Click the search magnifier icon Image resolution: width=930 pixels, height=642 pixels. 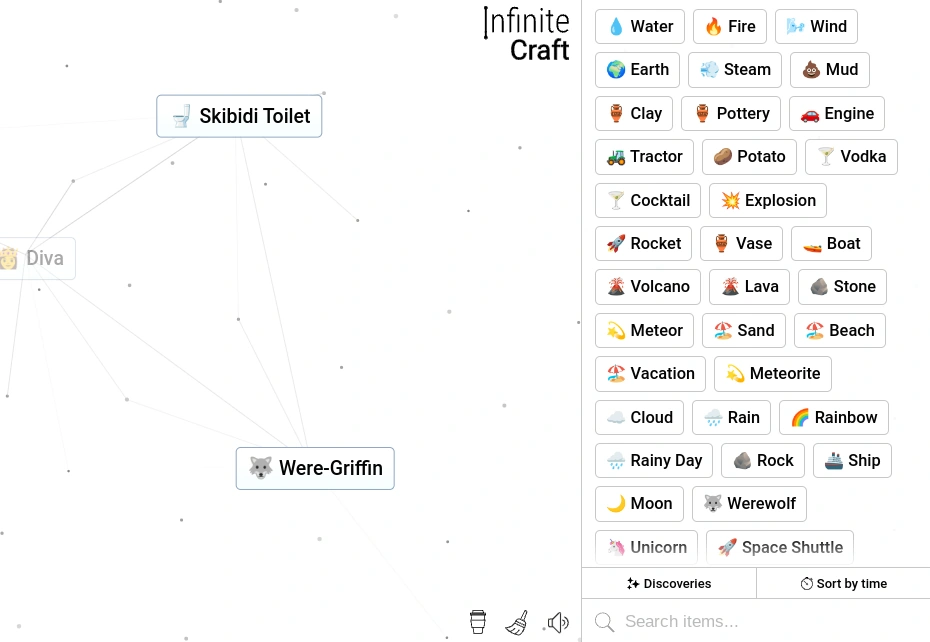(604, 621)
